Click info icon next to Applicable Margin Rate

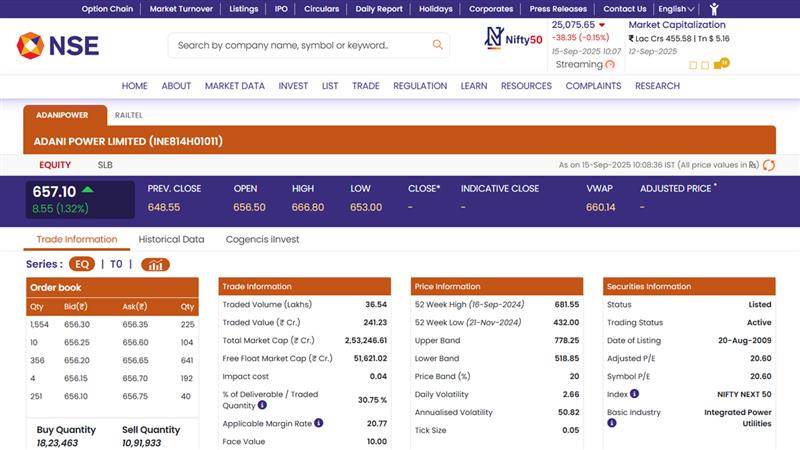point(319,423)
